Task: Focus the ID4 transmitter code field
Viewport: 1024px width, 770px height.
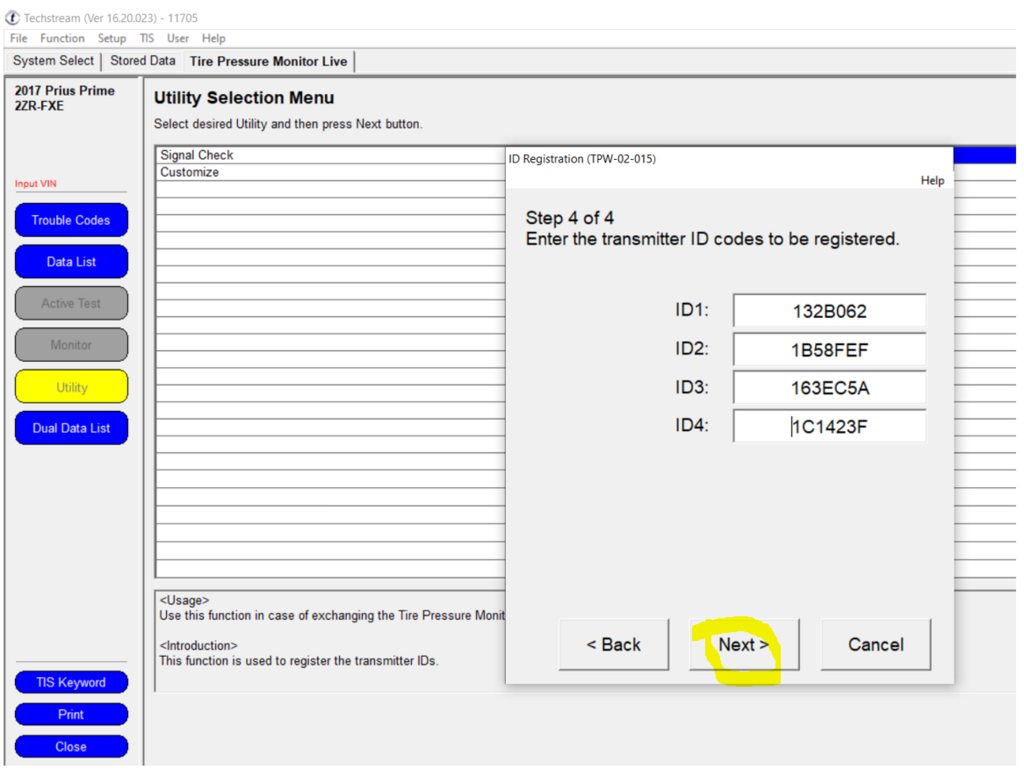Action: click(x=829, y=426)
